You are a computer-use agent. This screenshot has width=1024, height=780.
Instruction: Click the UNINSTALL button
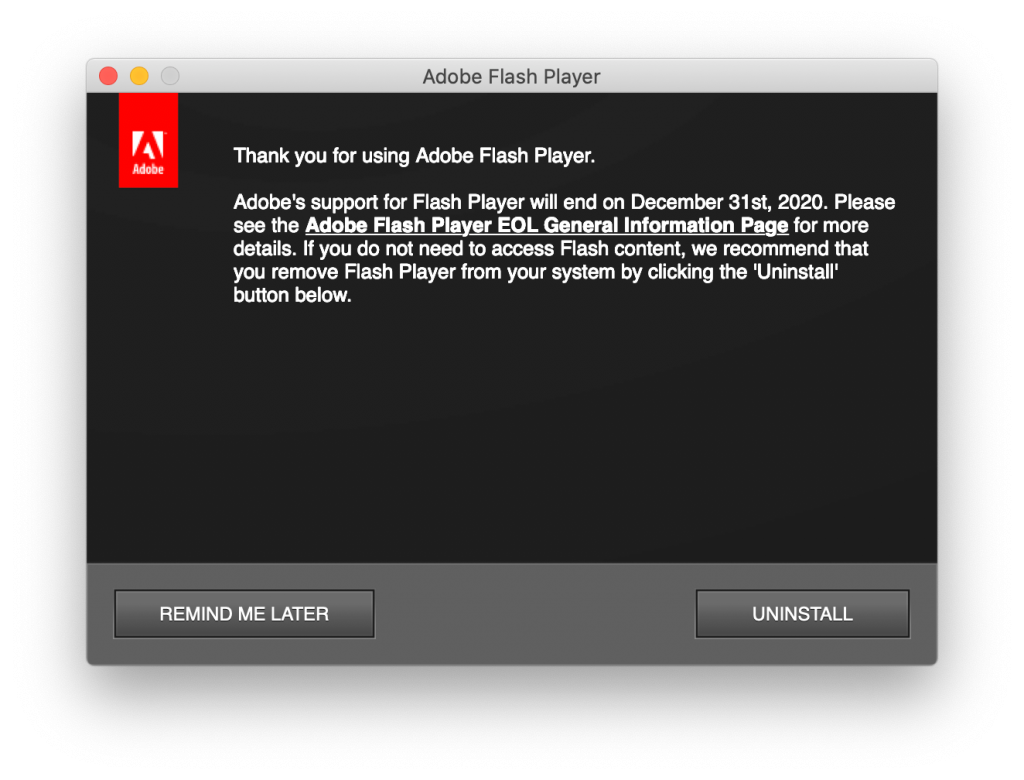click(803, 614)
